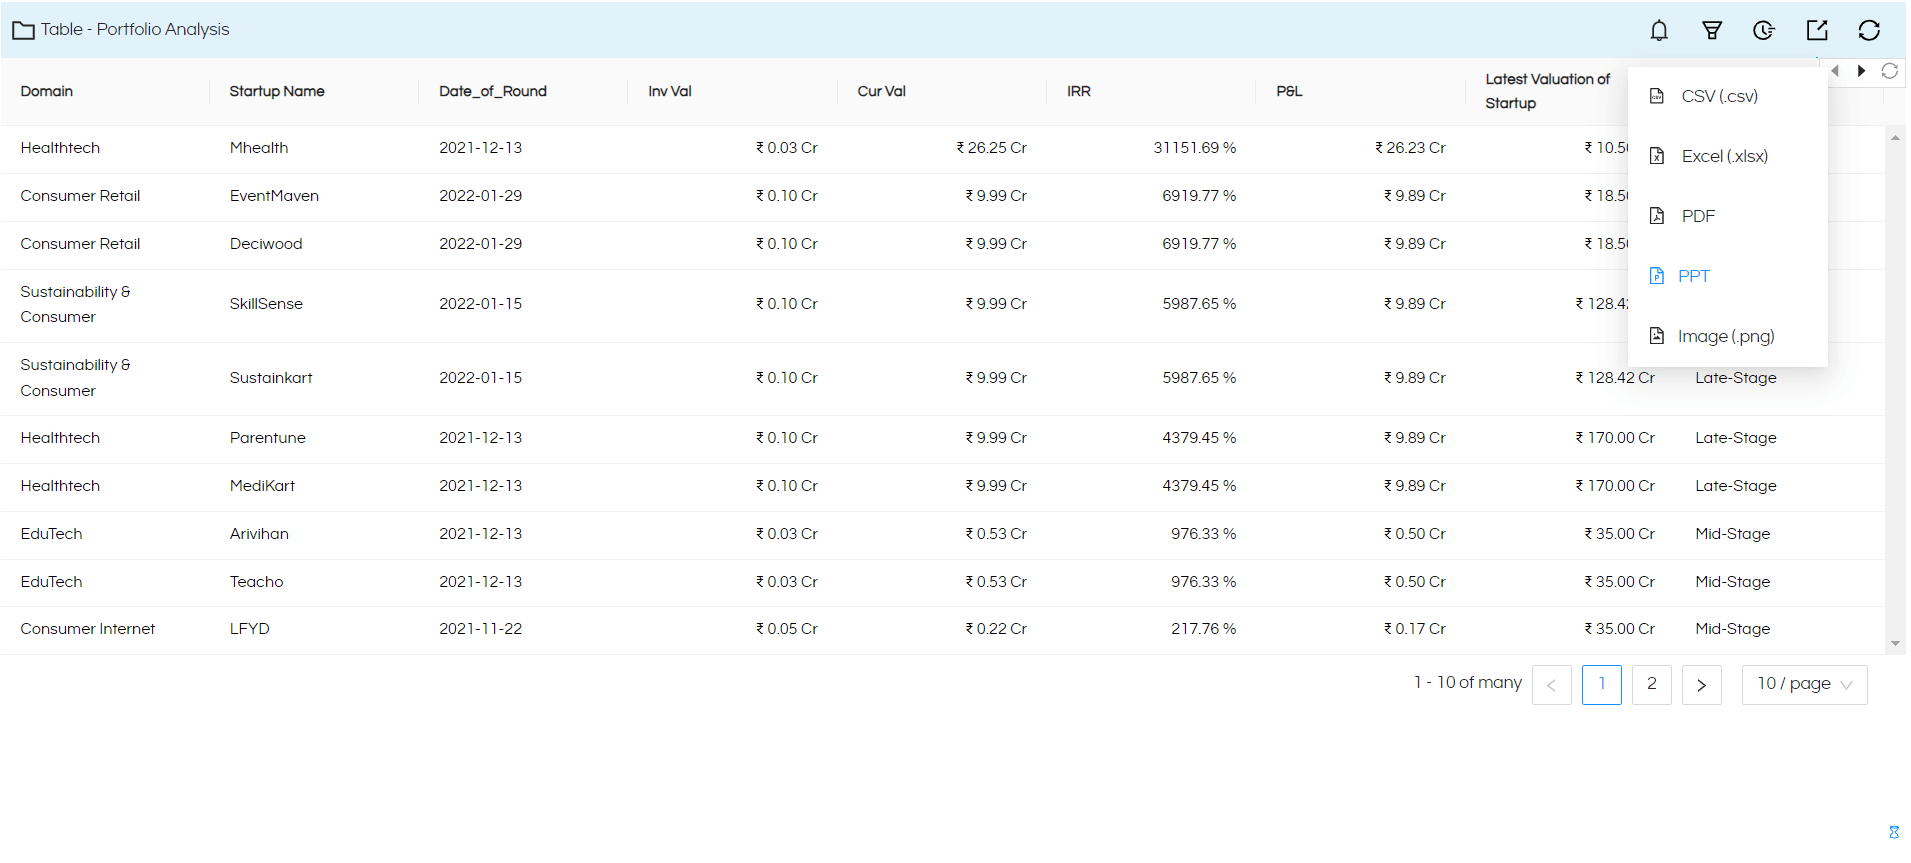Select page 1 button
Screen dimensions: 1911x863
pos(1602,685)
